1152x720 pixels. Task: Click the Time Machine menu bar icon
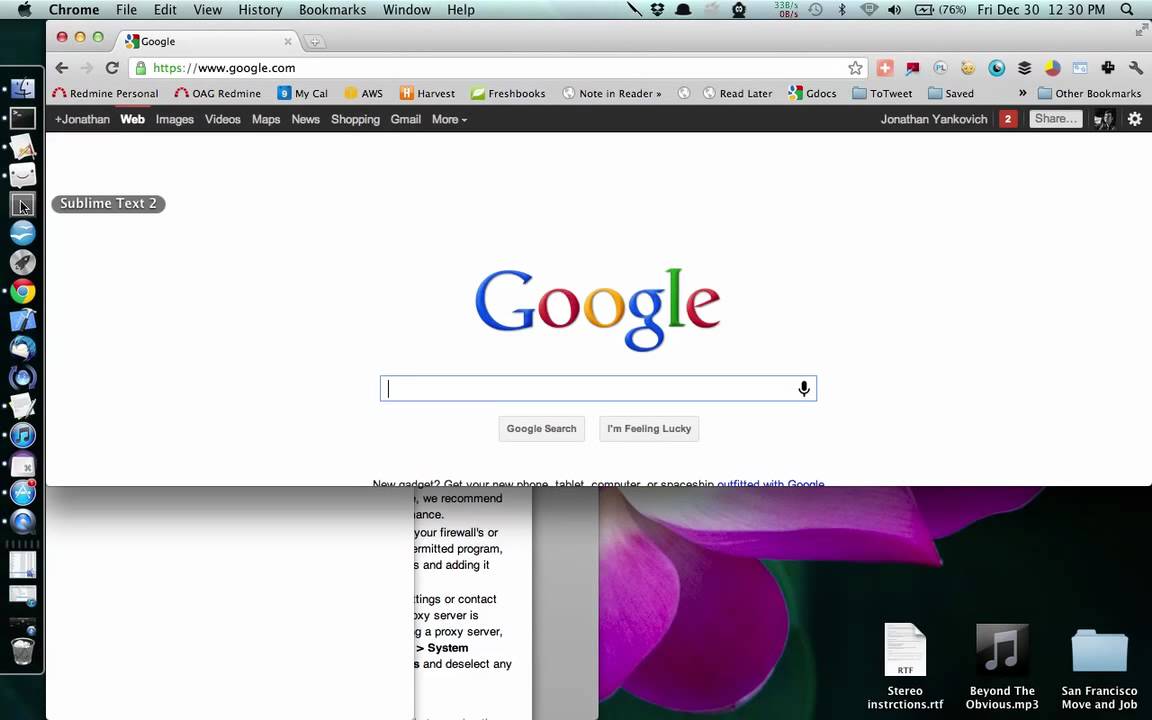coord(816,10)
